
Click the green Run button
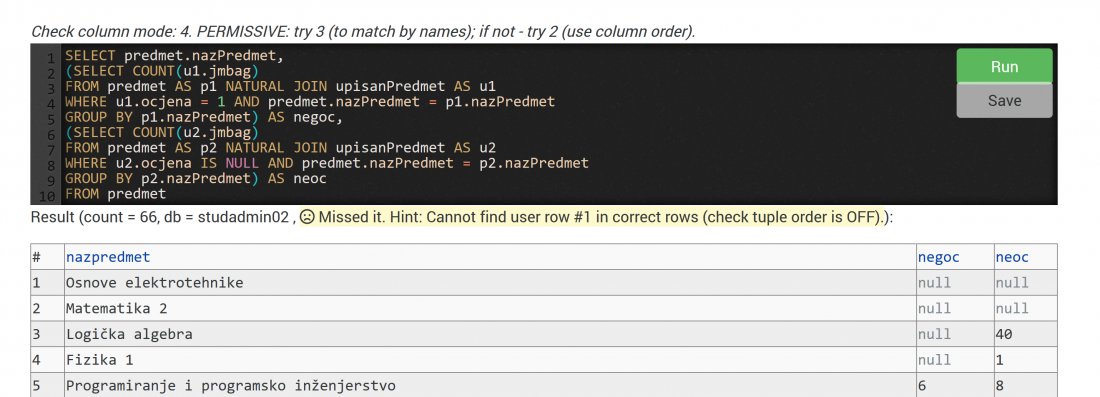pos(1004,67)
